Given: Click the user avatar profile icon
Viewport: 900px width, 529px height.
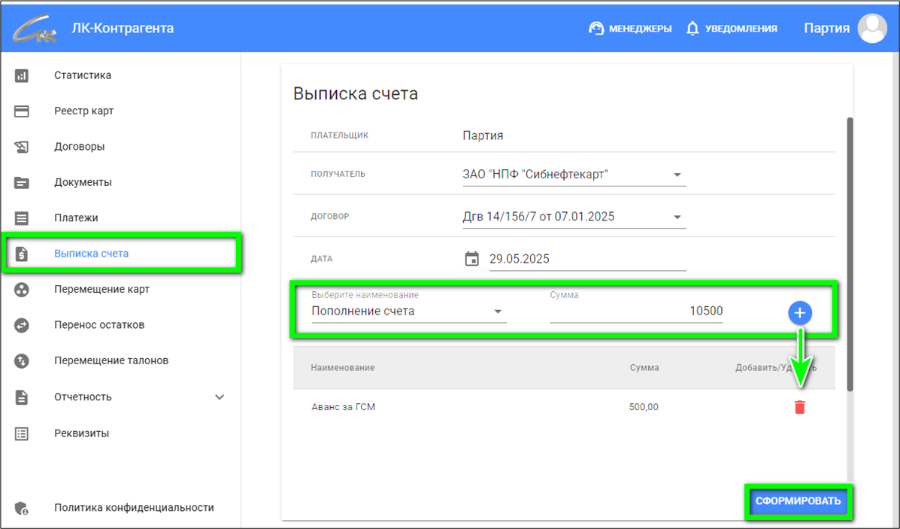Looking at the screenshot, I should click(x=872, y=28).
